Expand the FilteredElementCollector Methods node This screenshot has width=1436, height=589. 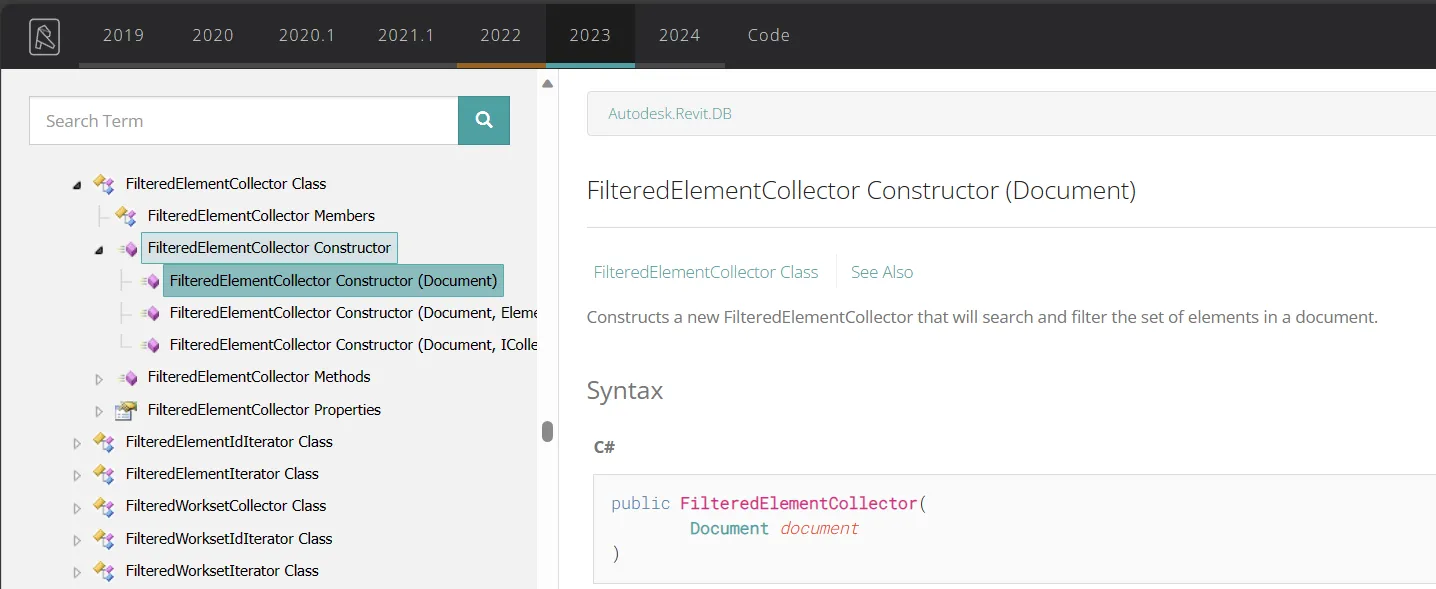point(99,378)
